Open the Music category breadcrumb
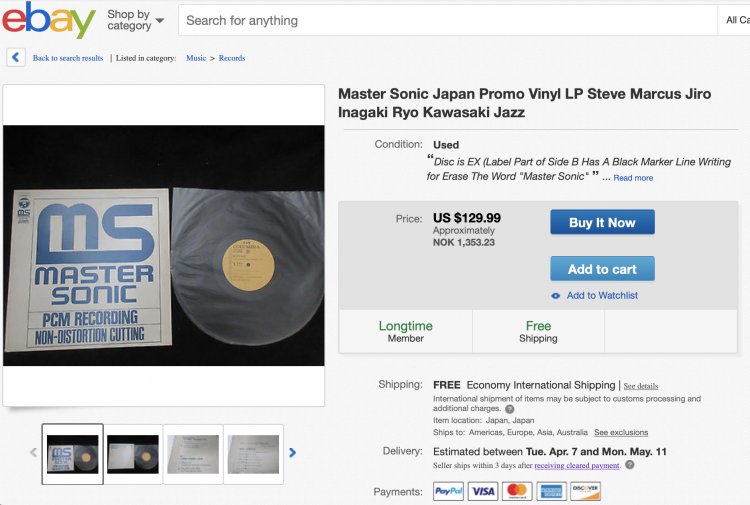Screen dimensions: 750x505 pos(196,58)
